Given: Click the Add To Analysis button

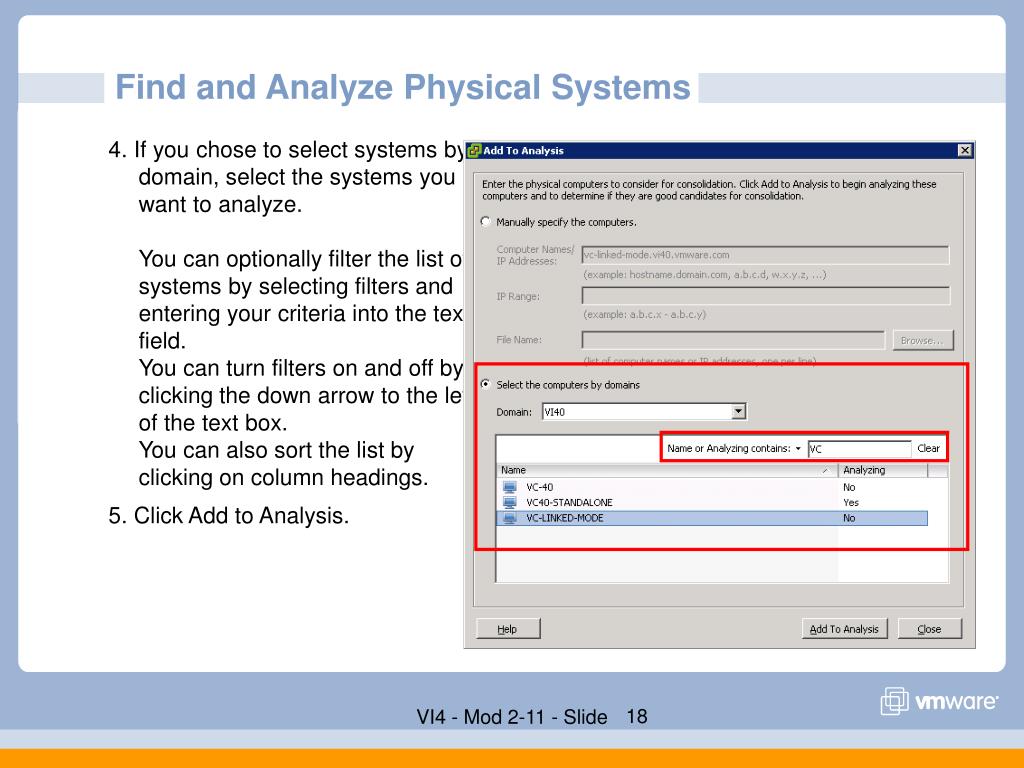Looking at the screenshot, I should (844, 629).
